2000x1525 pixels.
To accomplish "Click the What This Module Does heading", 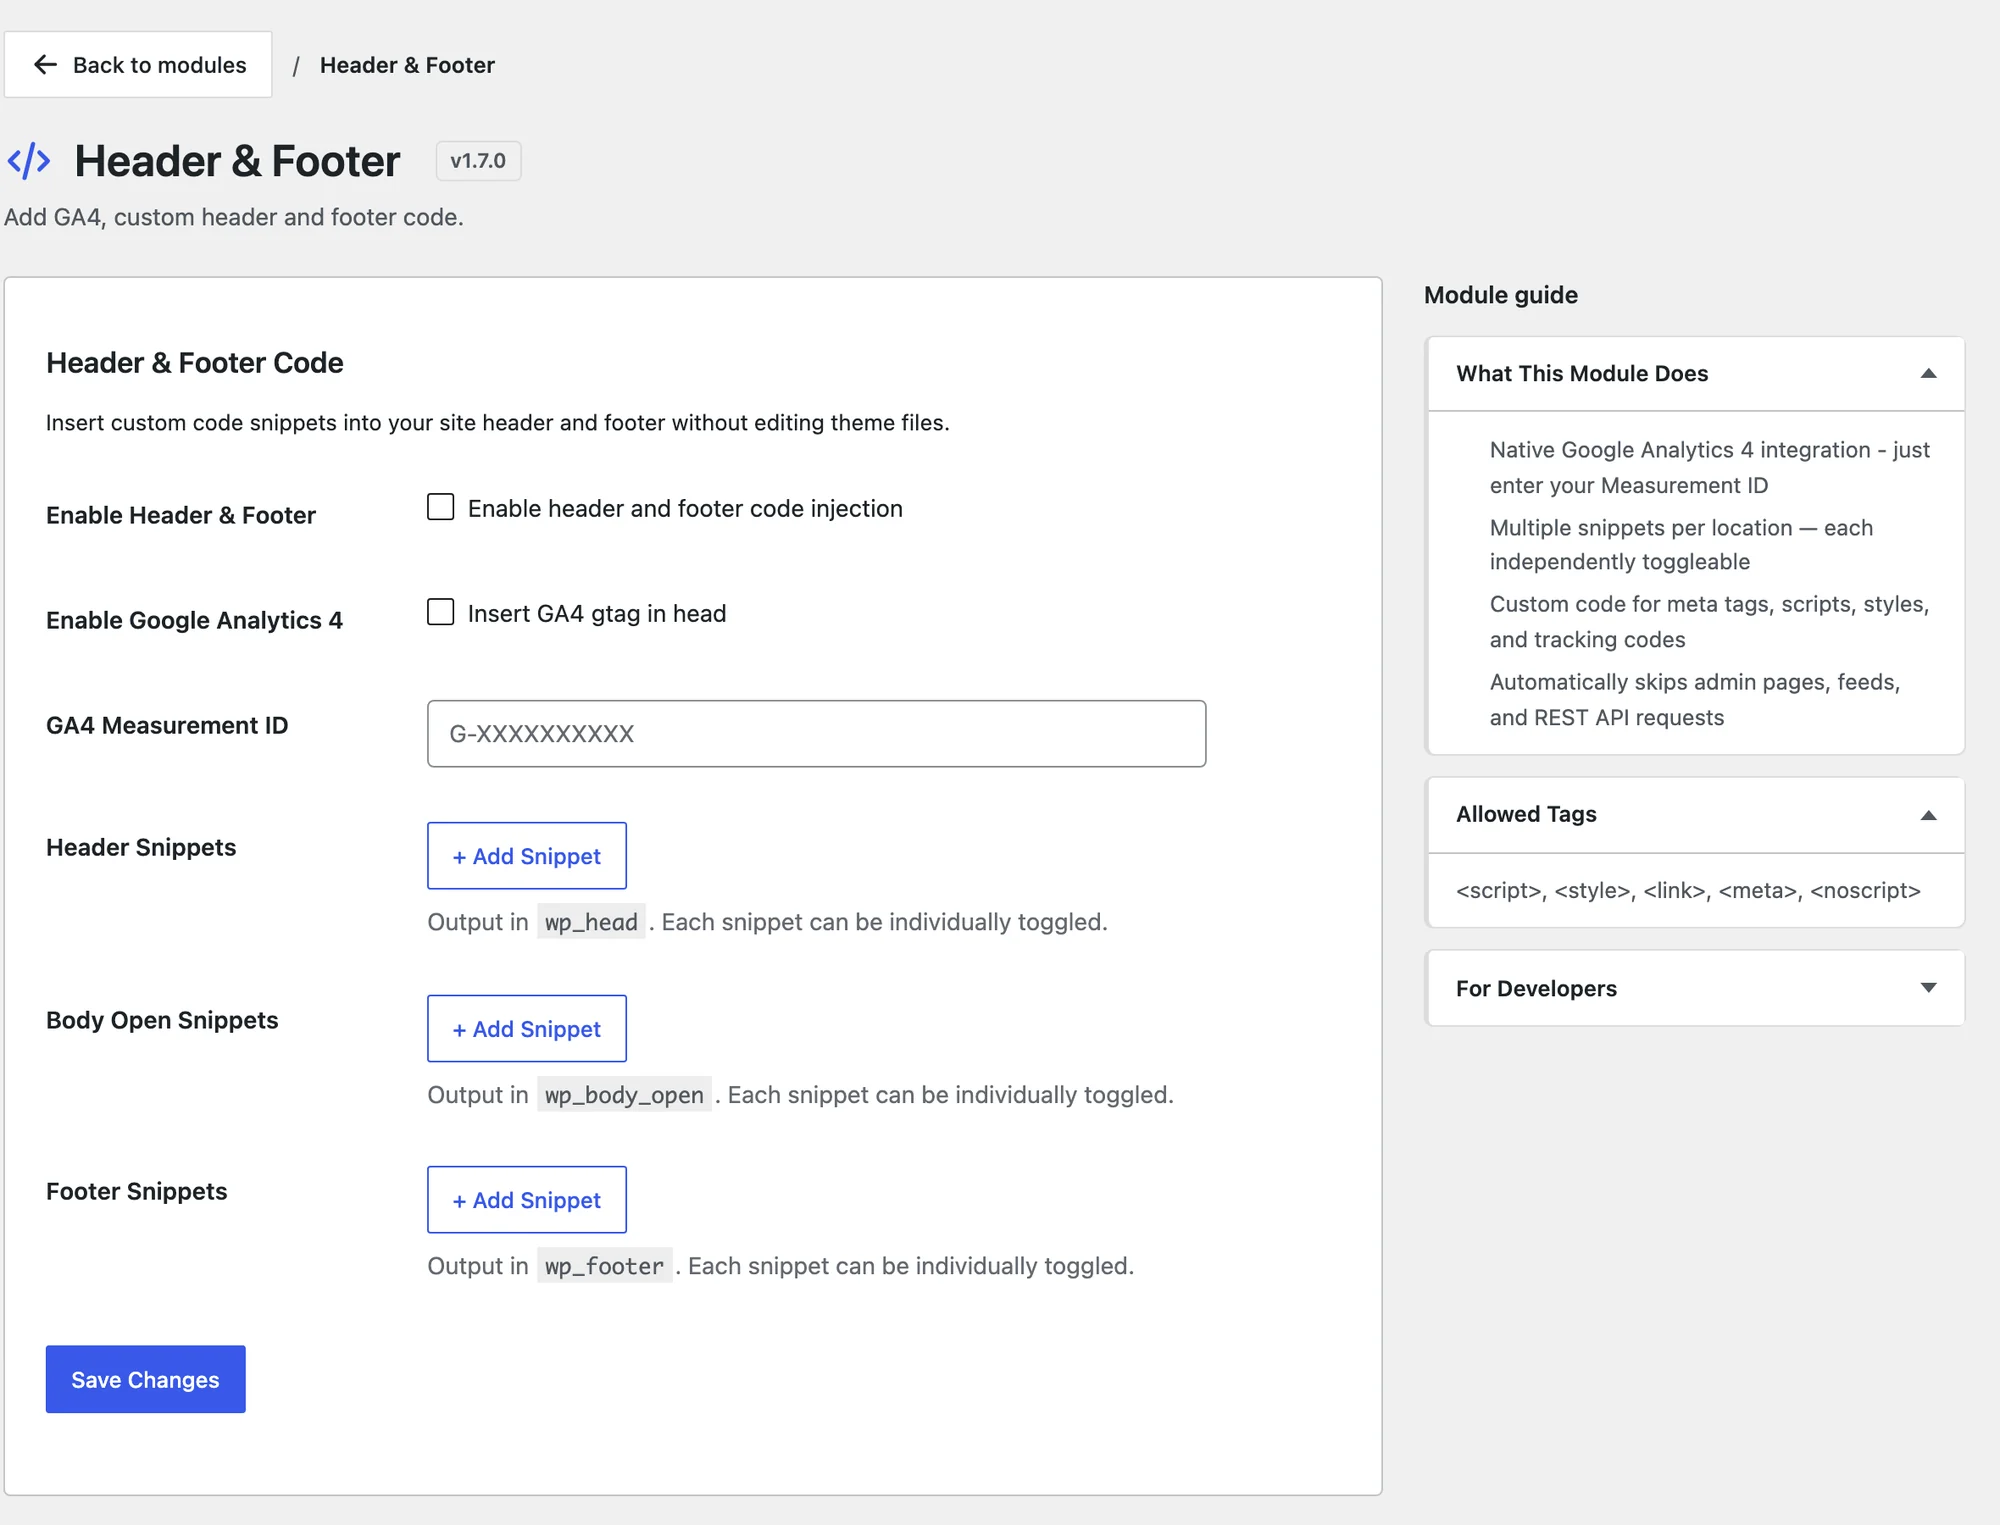I will 1582,374.
